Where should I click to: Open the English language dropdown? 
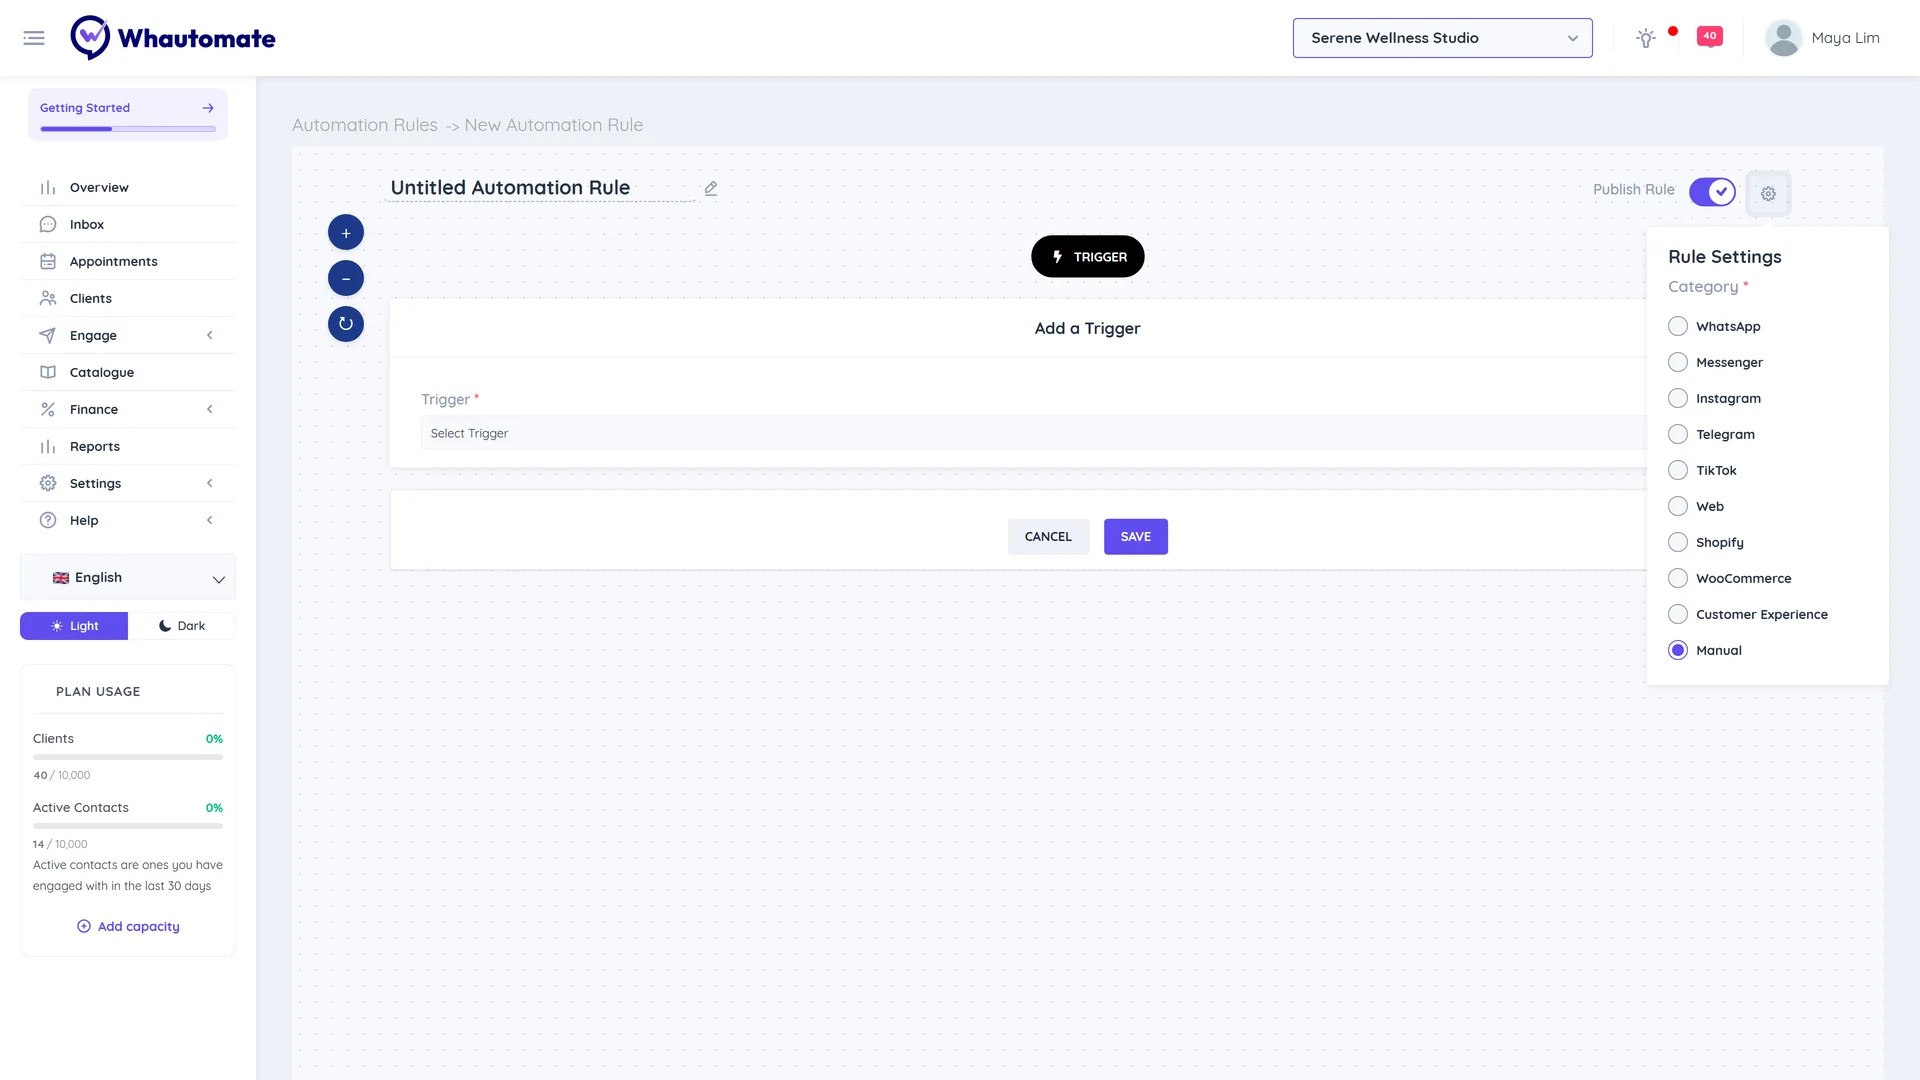coord(128,578)
